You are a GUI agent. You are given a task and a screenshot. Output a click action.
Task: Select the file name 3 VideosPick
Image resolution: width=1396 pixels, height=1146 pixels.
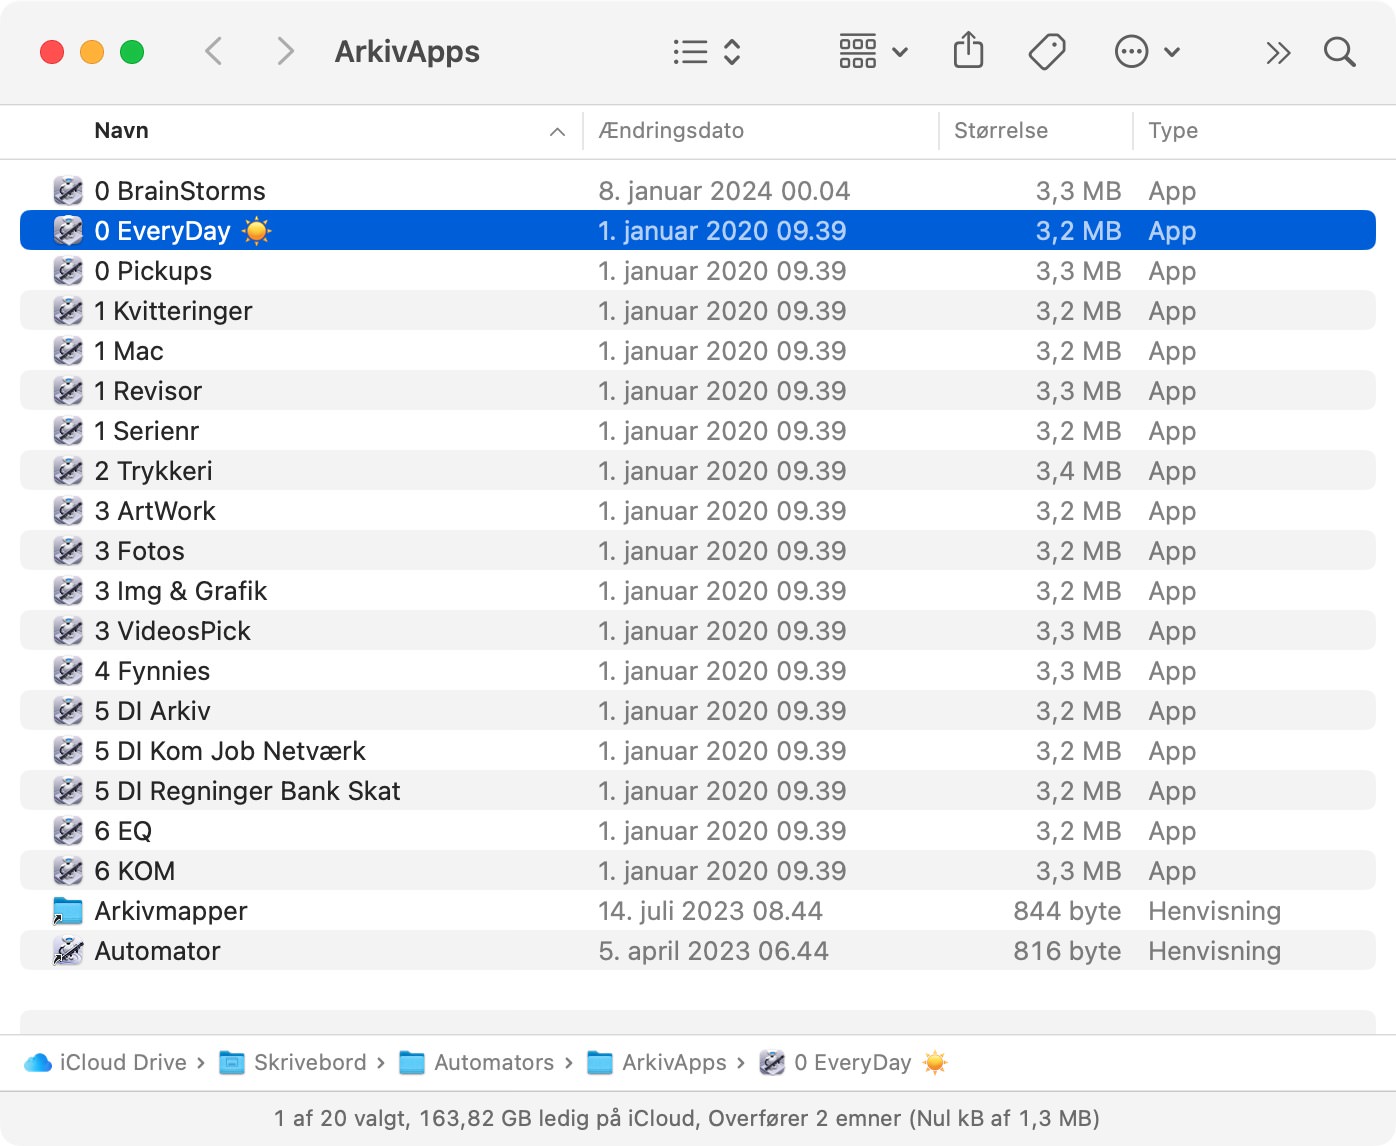point(172,631)
